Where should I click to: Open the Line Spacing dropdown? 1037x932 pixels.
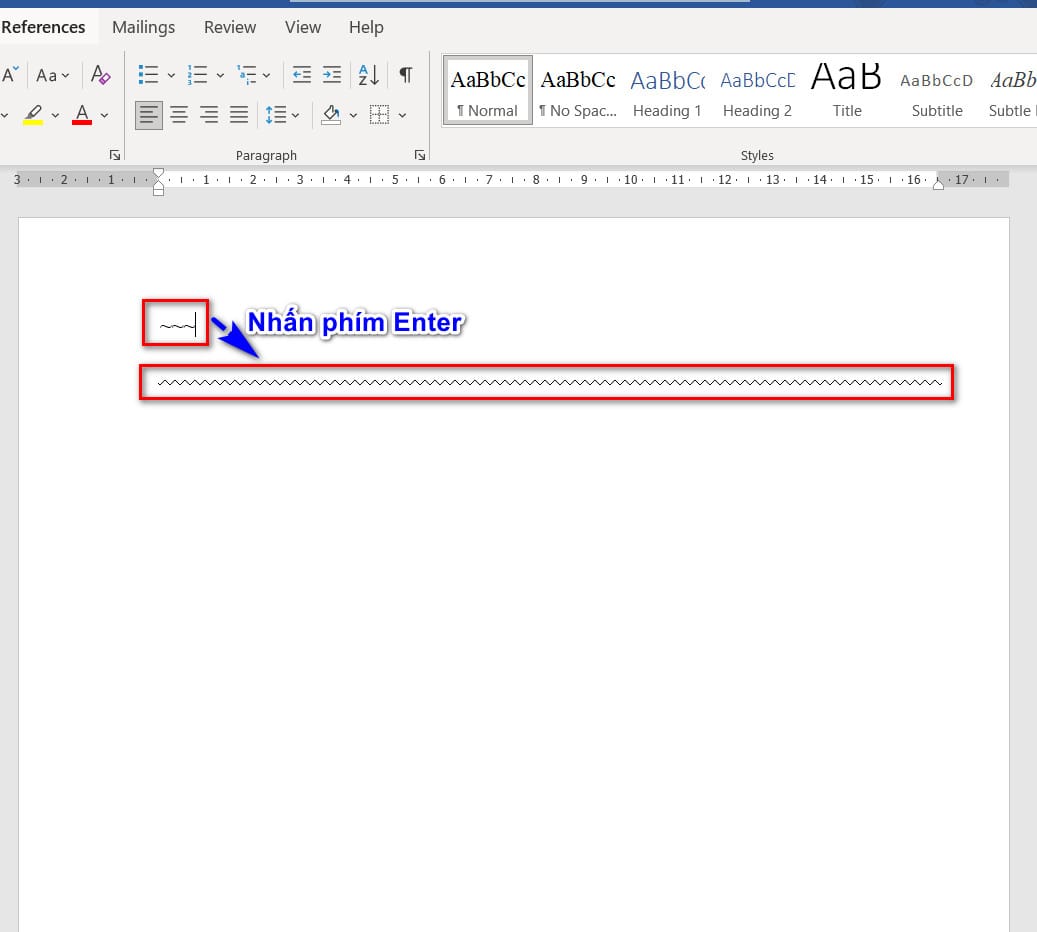coord(283,115)
